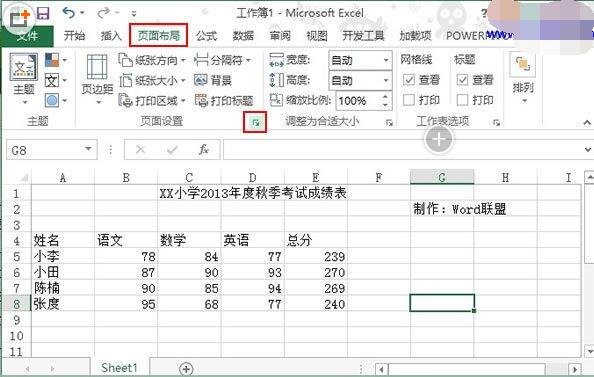Click the Scale 100% input field

[x=358, y=100]
